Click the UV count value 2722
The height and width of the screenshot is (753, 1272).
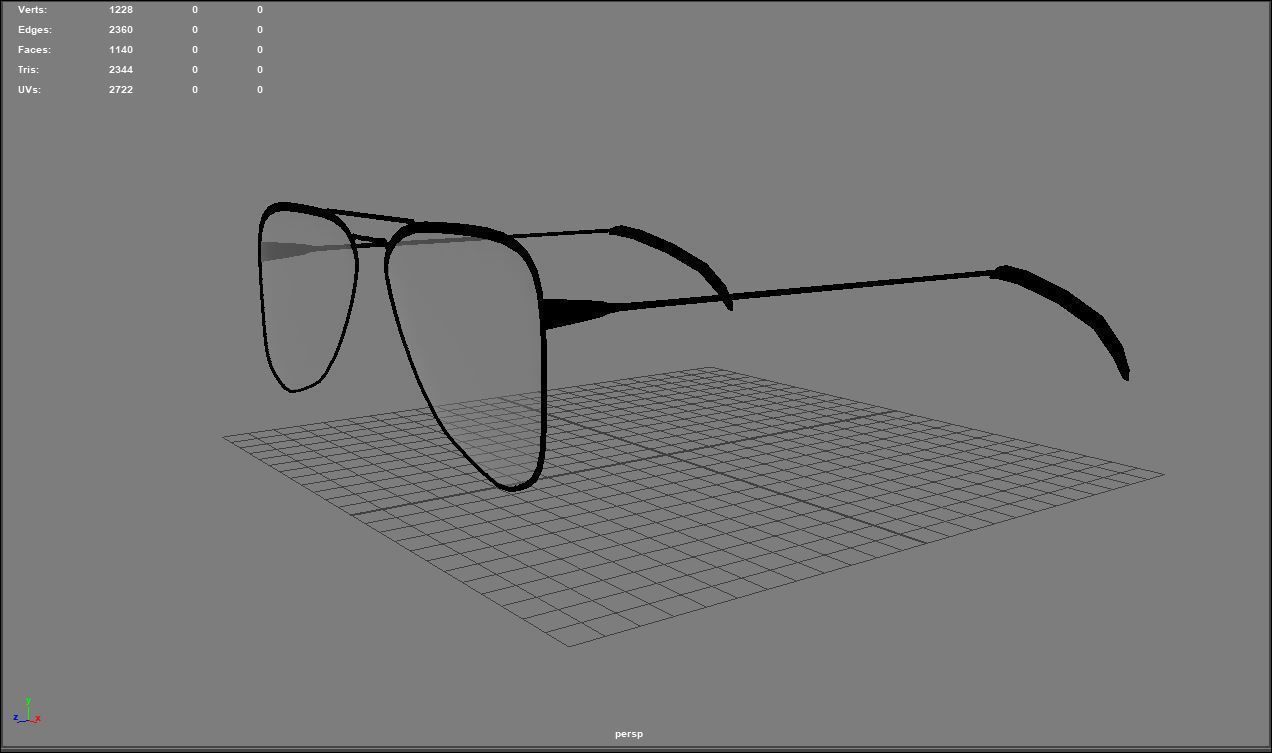[121, 89]
